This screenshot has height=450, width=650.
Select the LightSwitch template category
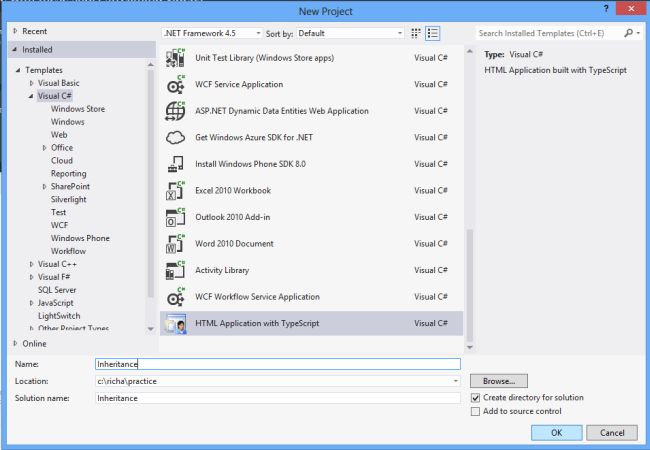[x=59, y=316]
